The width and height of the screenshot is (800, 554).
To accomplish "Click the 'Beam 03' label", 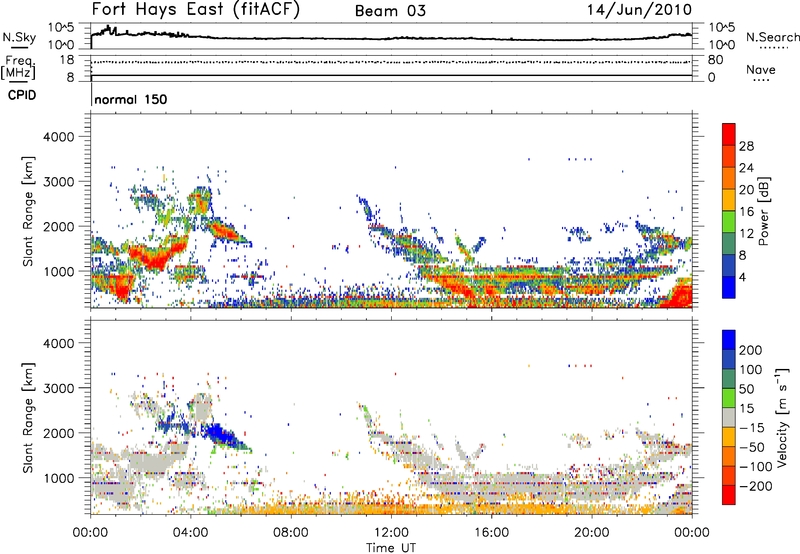I will pyautogui.click(x=390, y=11).
